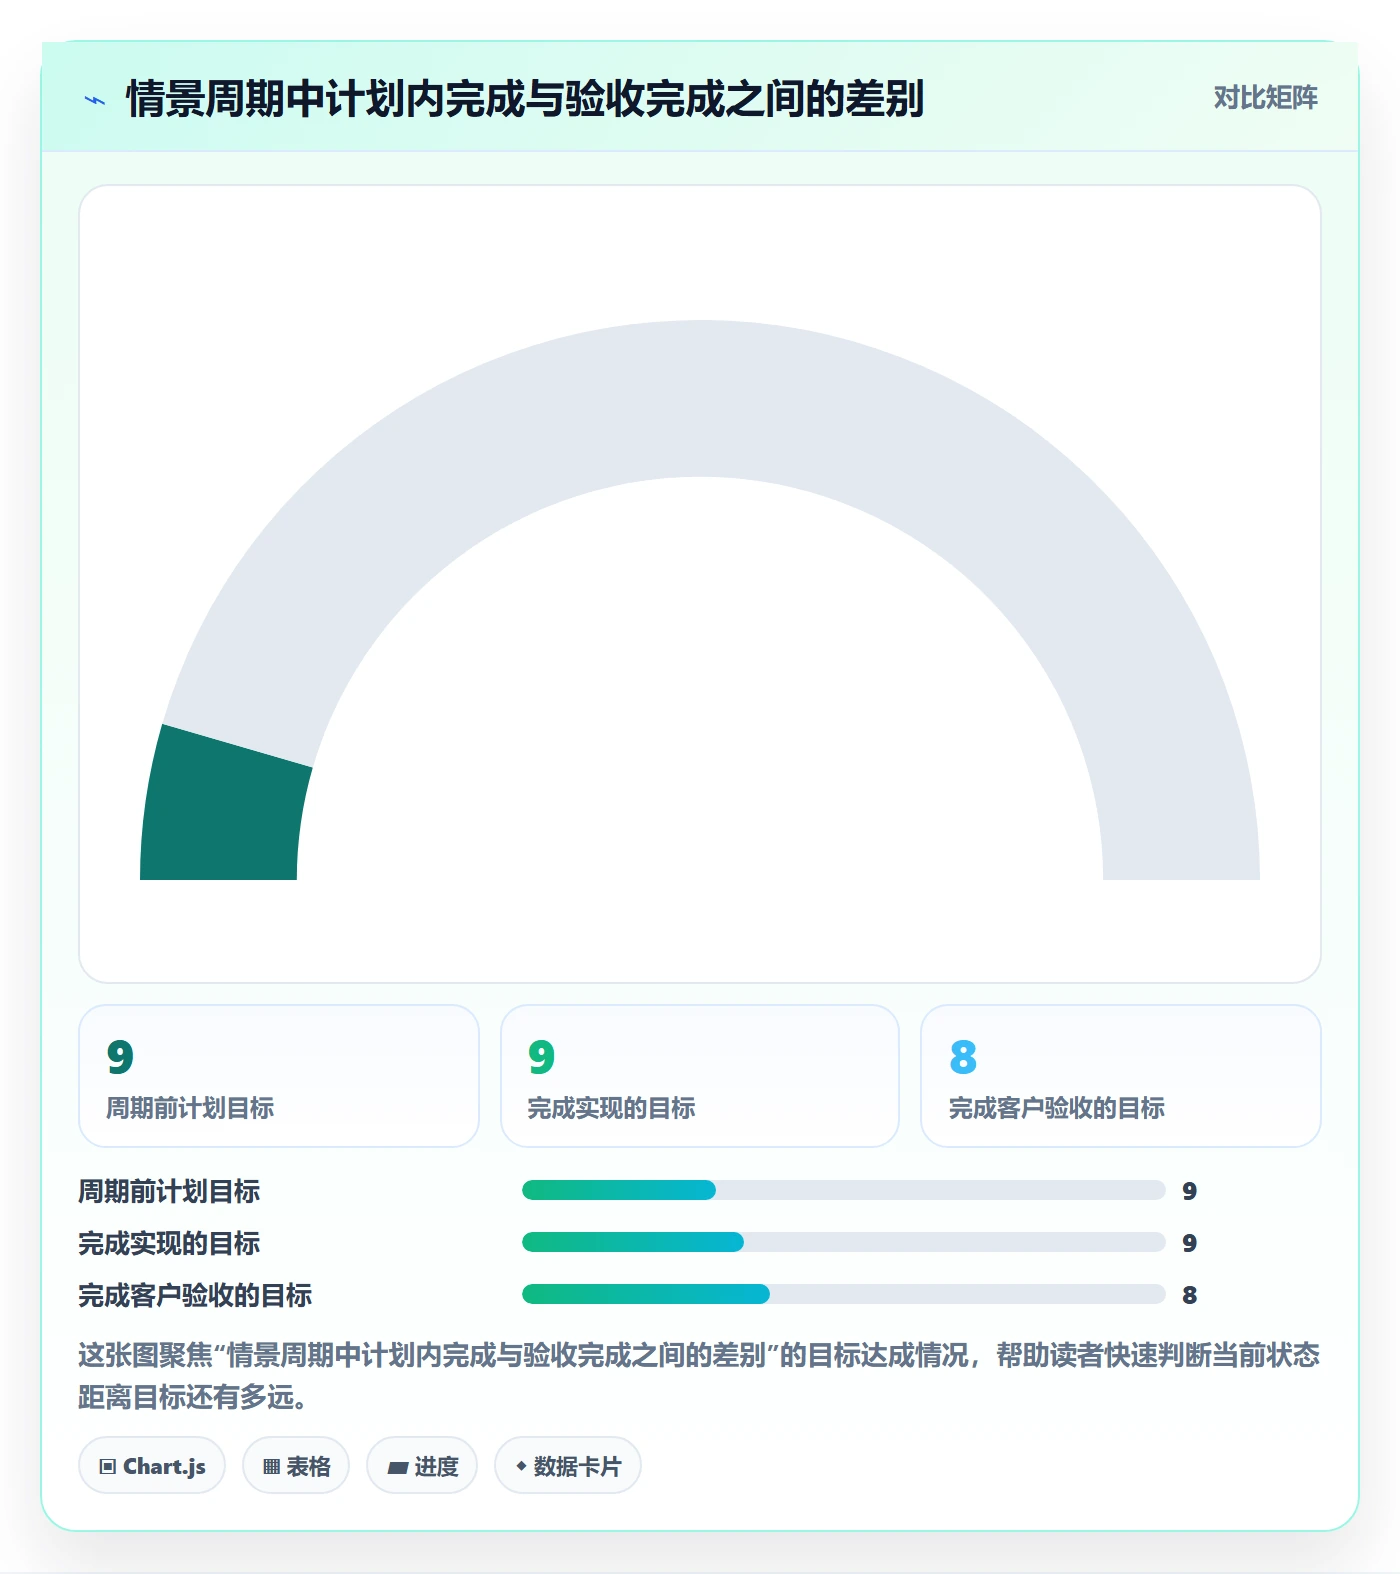Screen dimensions: 1400x1574
Task: Click the square icon in Chart.js chip
Action: (x=108, y=1467)
